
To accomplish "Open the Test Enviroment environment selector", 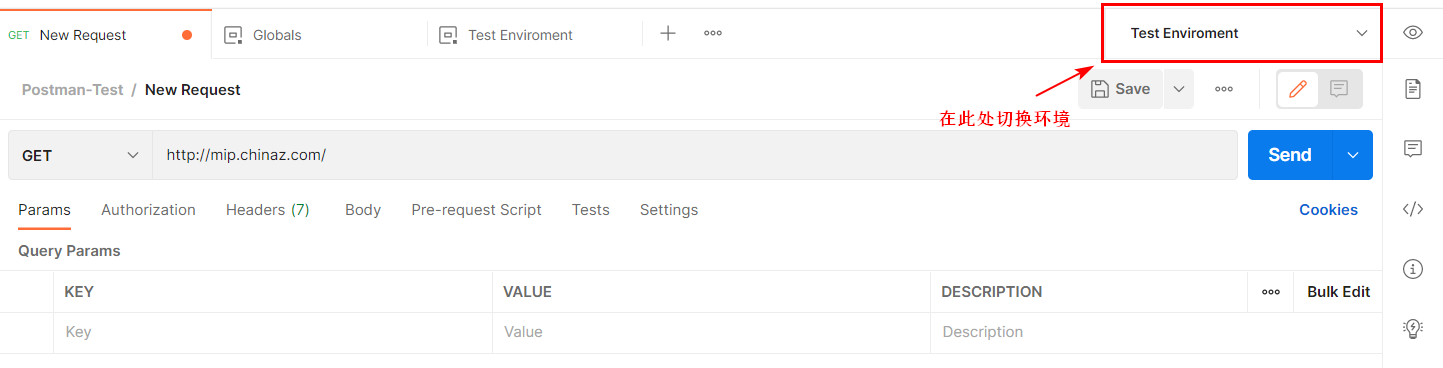I will pyautogui.click(x=1241, y=33).
